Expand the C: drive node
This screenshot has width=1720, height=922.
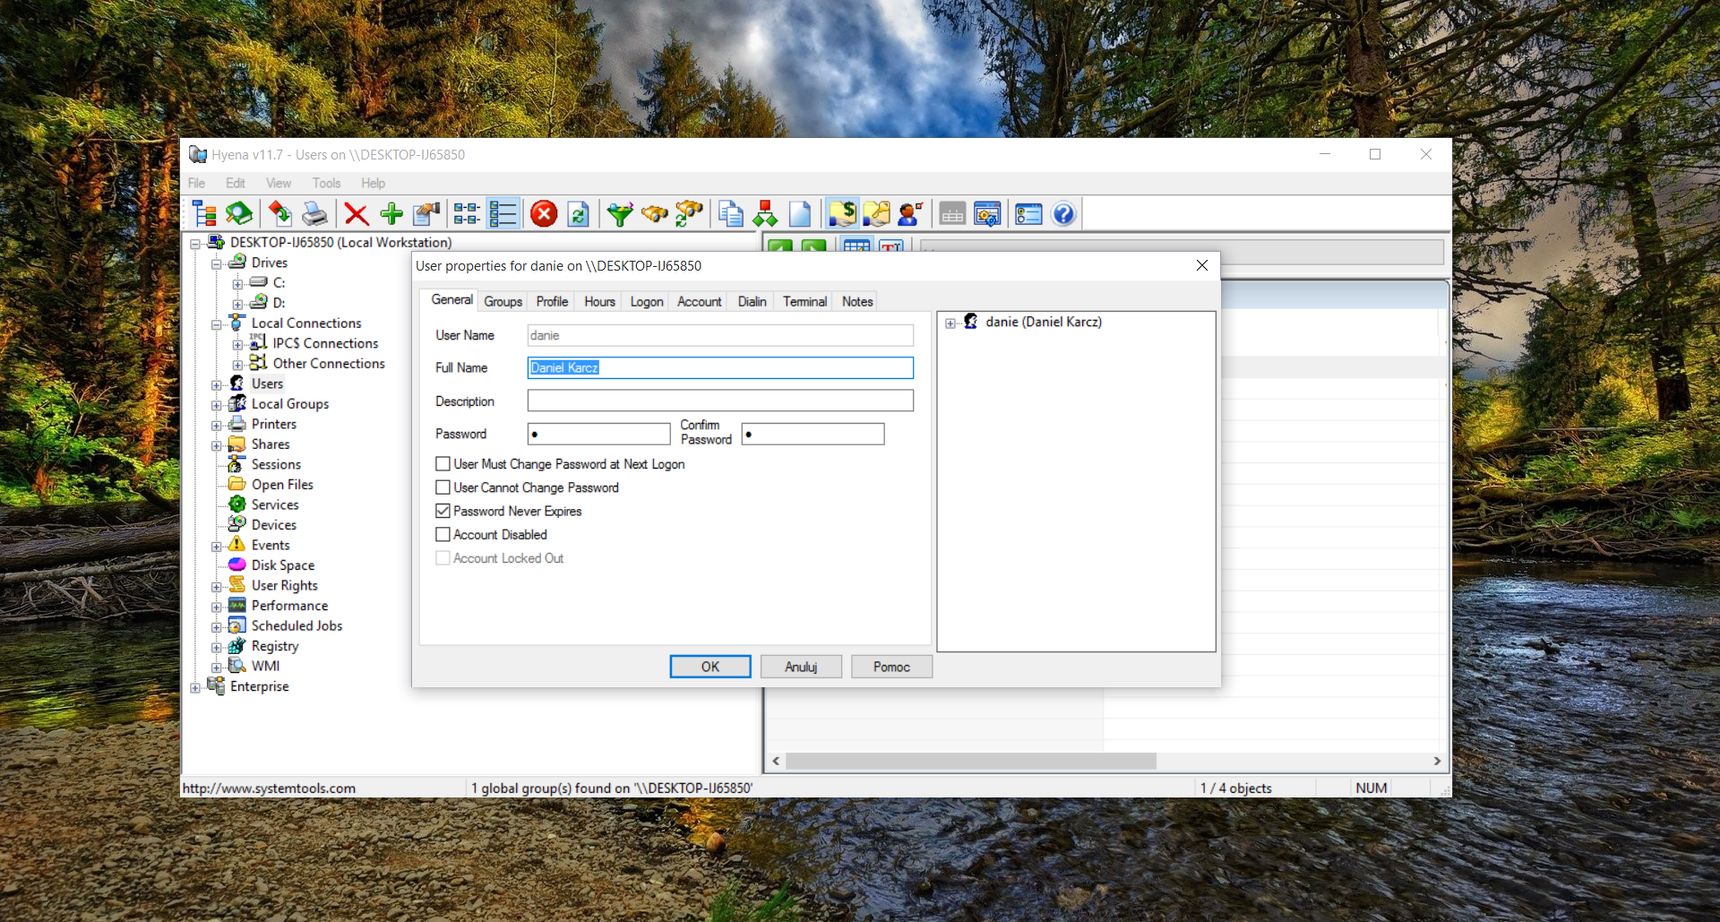click(238, 284)
